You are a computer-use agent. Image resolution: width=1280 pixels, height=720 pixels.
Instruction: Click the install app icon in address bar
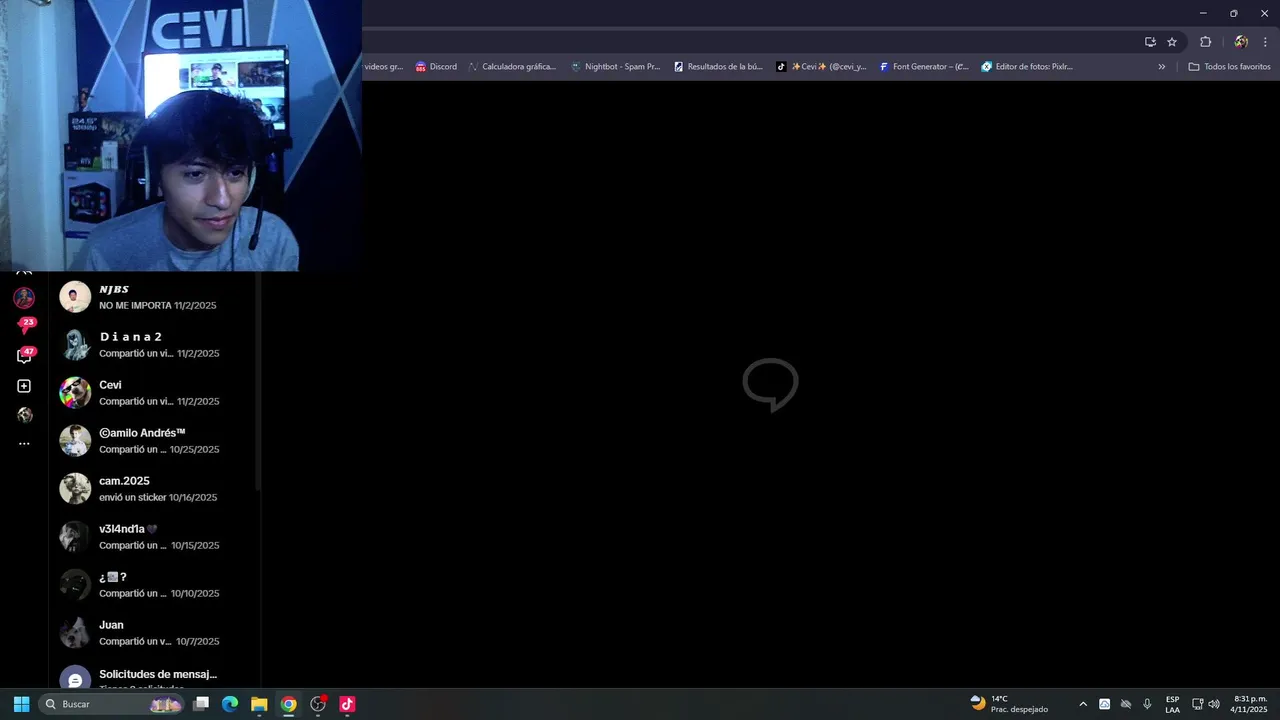click(1150, 42)
